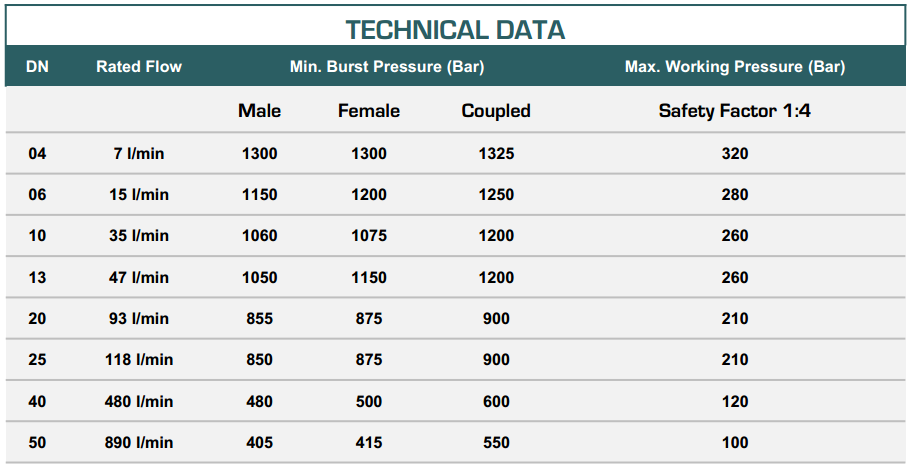Click the 890 l/min rated flow cell
The image size is (909, 474).
coord(139,443)
